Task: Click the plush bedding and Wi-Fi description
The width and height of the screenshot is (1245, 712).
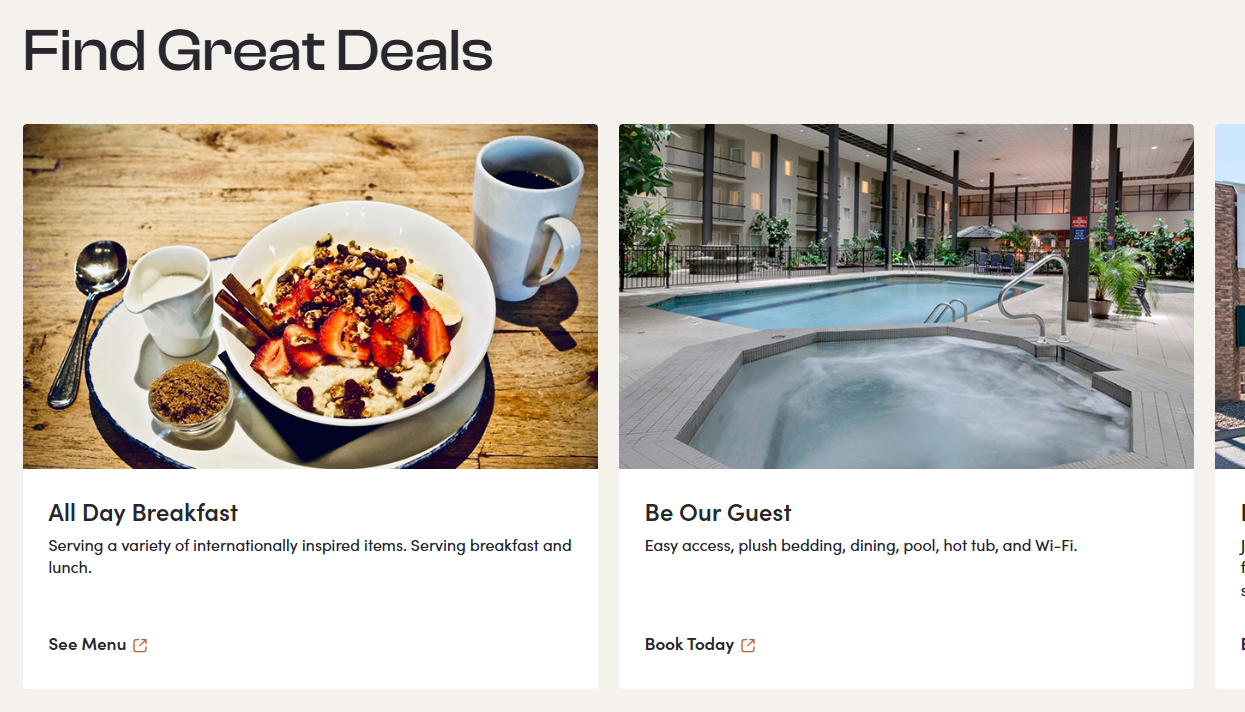Action: (861, 546)
